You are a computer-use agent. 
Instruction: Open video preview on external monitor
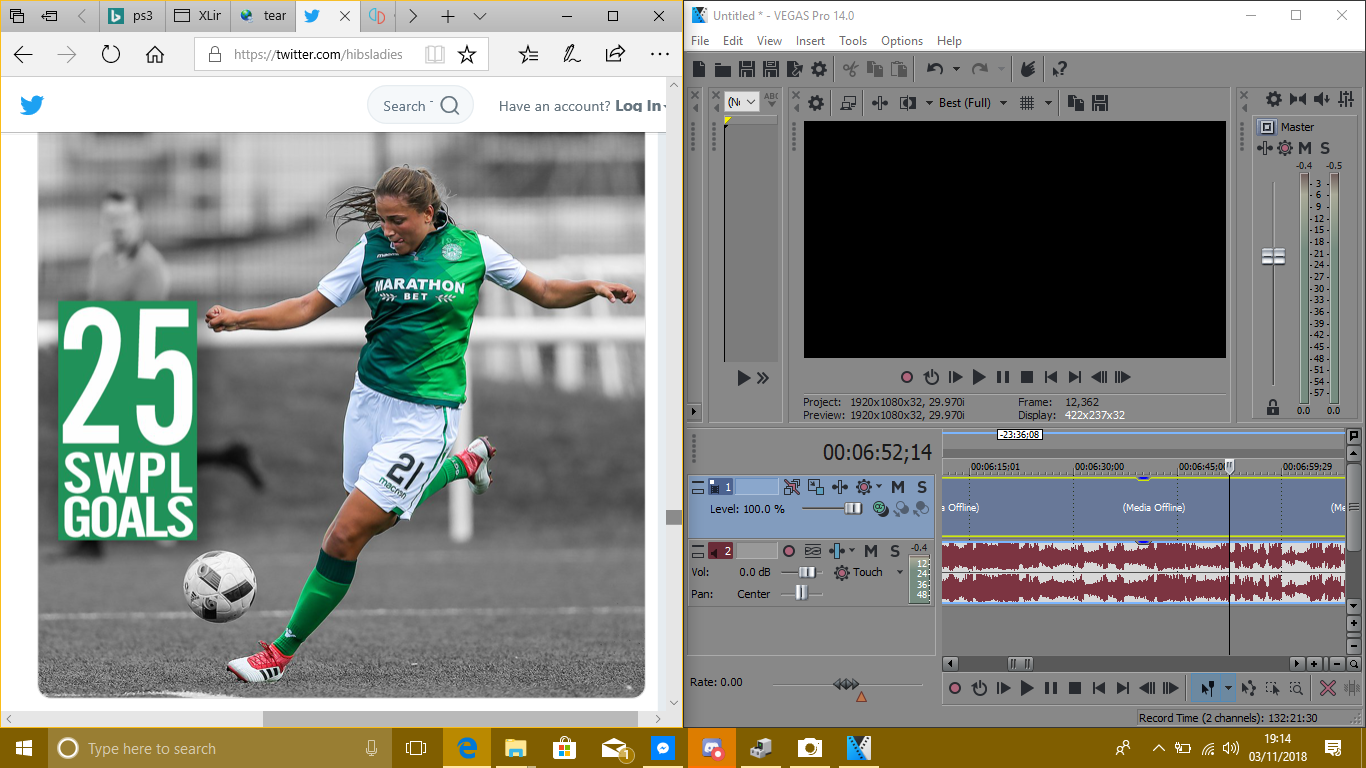click(x=848, y=103)
